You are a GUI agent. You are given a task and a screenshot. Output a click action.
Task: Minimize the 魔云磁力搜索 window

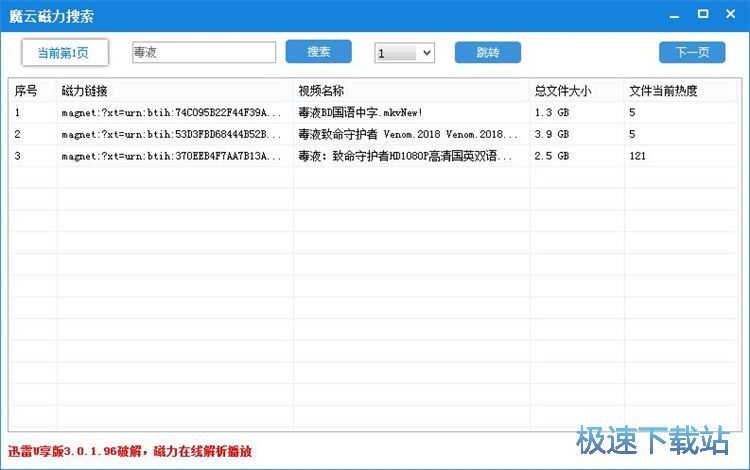click(674, 15)
